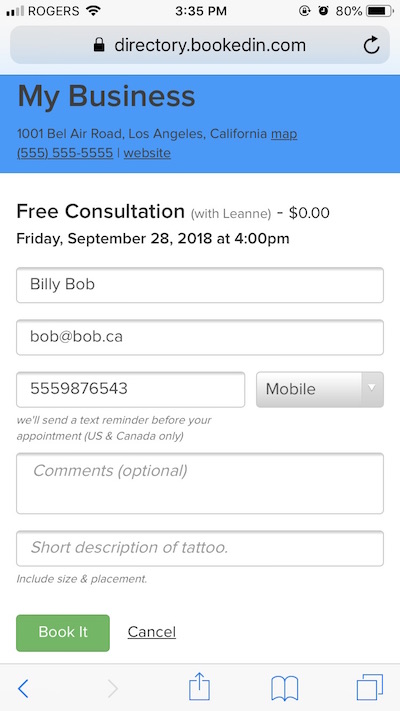This screenshot has width=400, height=711.
Task: Select the bob@bob.ca email field
Action: [x=200, y=337]
